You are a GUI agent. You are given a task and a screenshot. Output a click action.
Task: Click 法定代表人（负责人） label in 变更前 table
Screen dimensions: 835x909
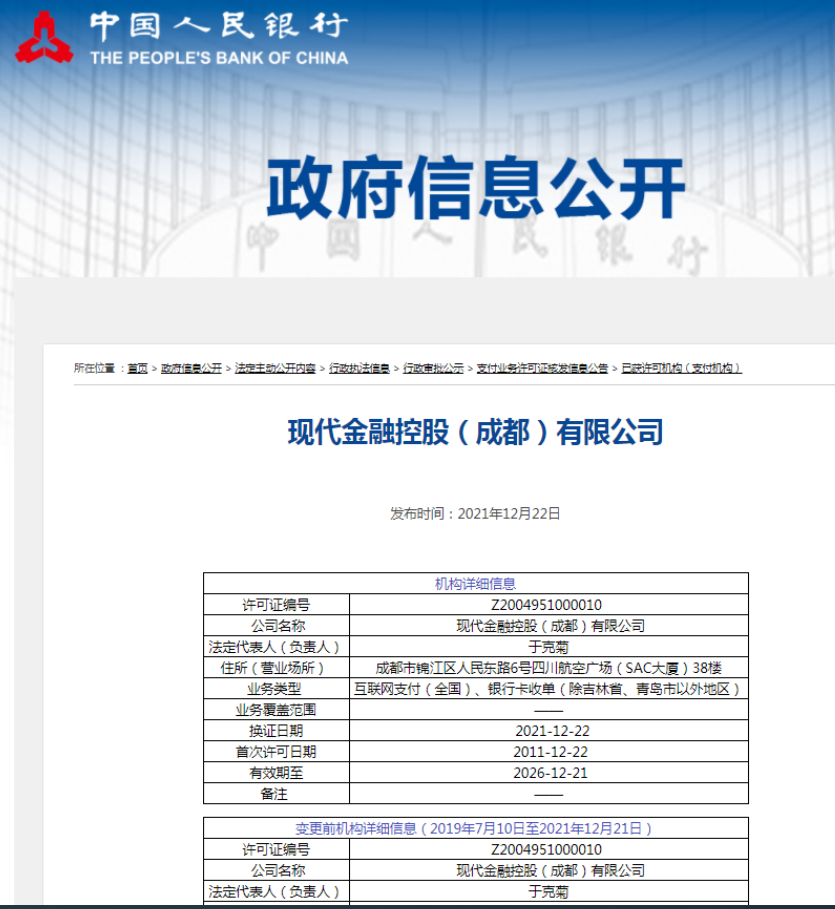click(277, 891)
